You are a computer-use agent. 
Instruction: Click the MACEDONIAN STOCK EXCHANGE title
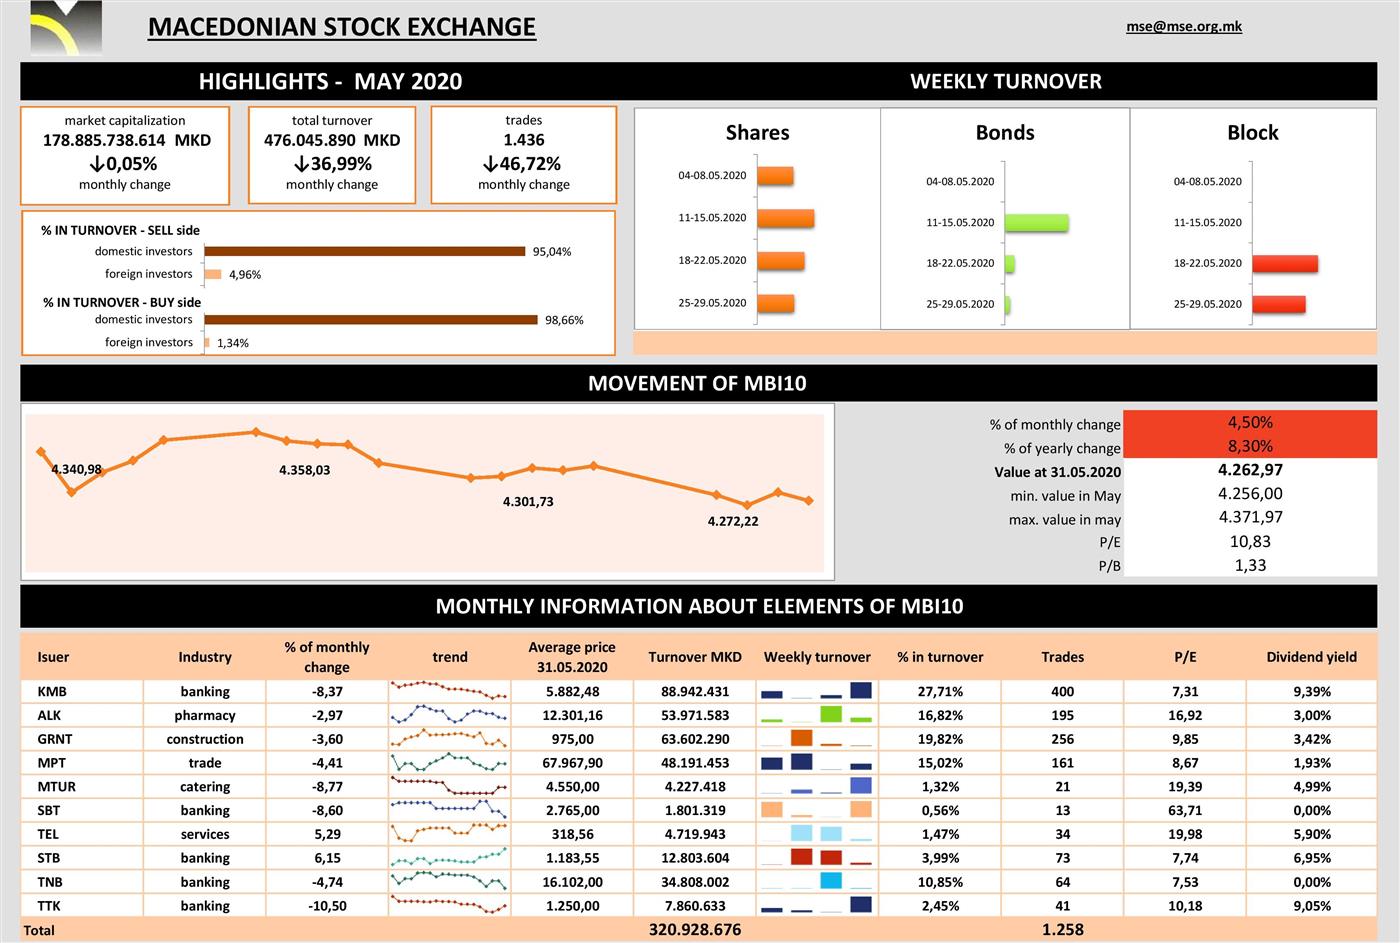(341, 27)
